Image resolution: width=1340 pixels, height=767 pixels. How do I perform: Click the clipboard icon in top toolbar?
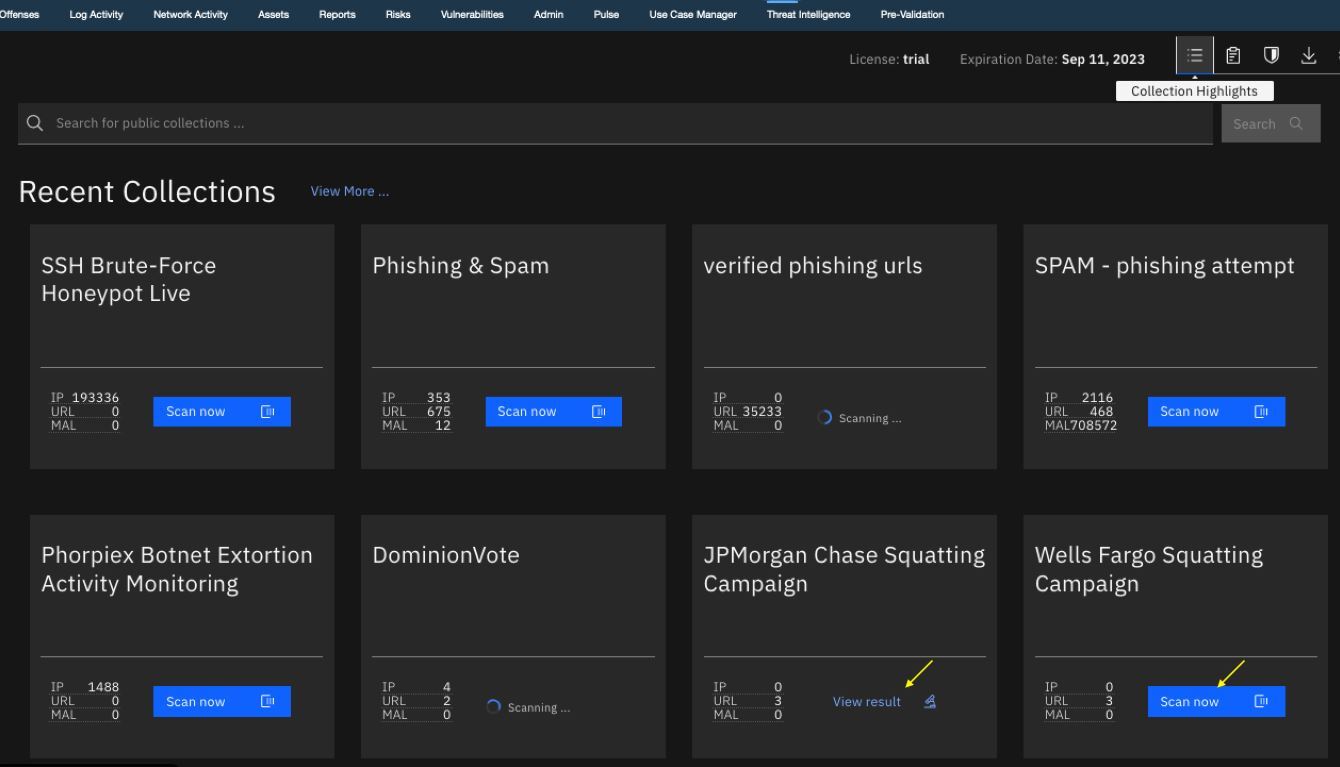(x=1234, y=57)
